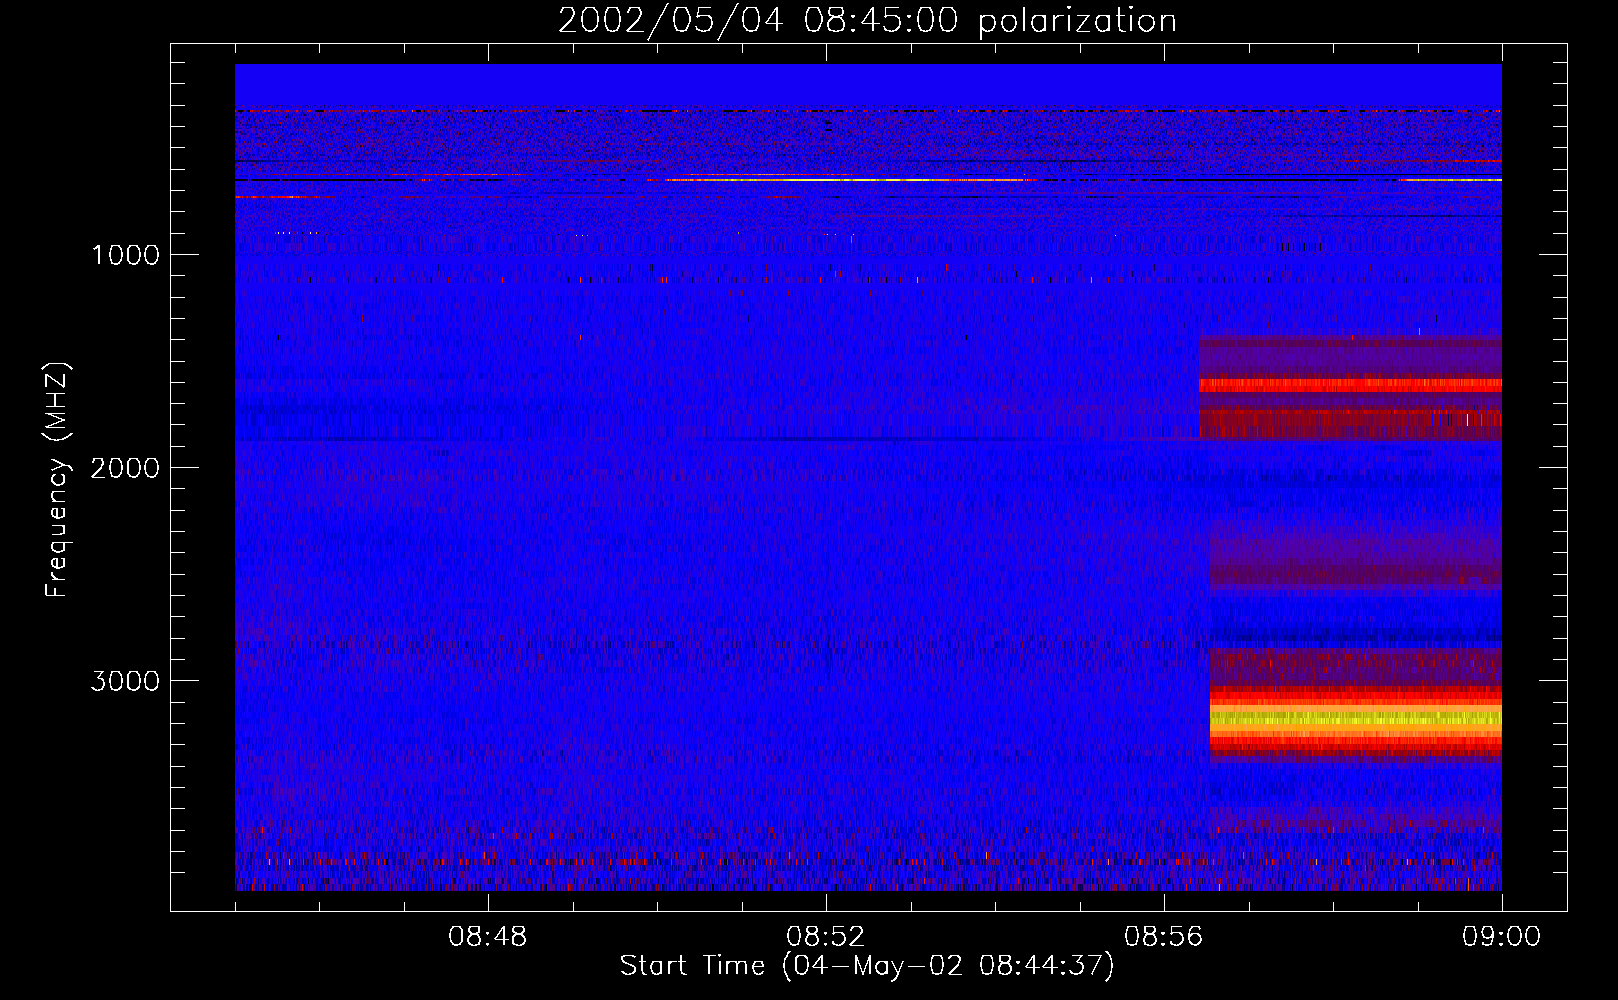This screenshot has height=1000, width=1618.
Task: Click the 2000 frequency tick label
Action: pos(125,468)
